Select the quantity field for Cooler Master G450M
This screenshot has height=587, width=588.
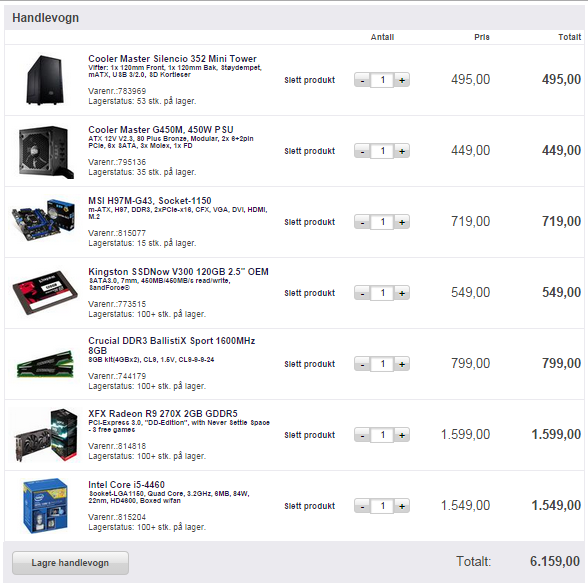tap(382, 151)
